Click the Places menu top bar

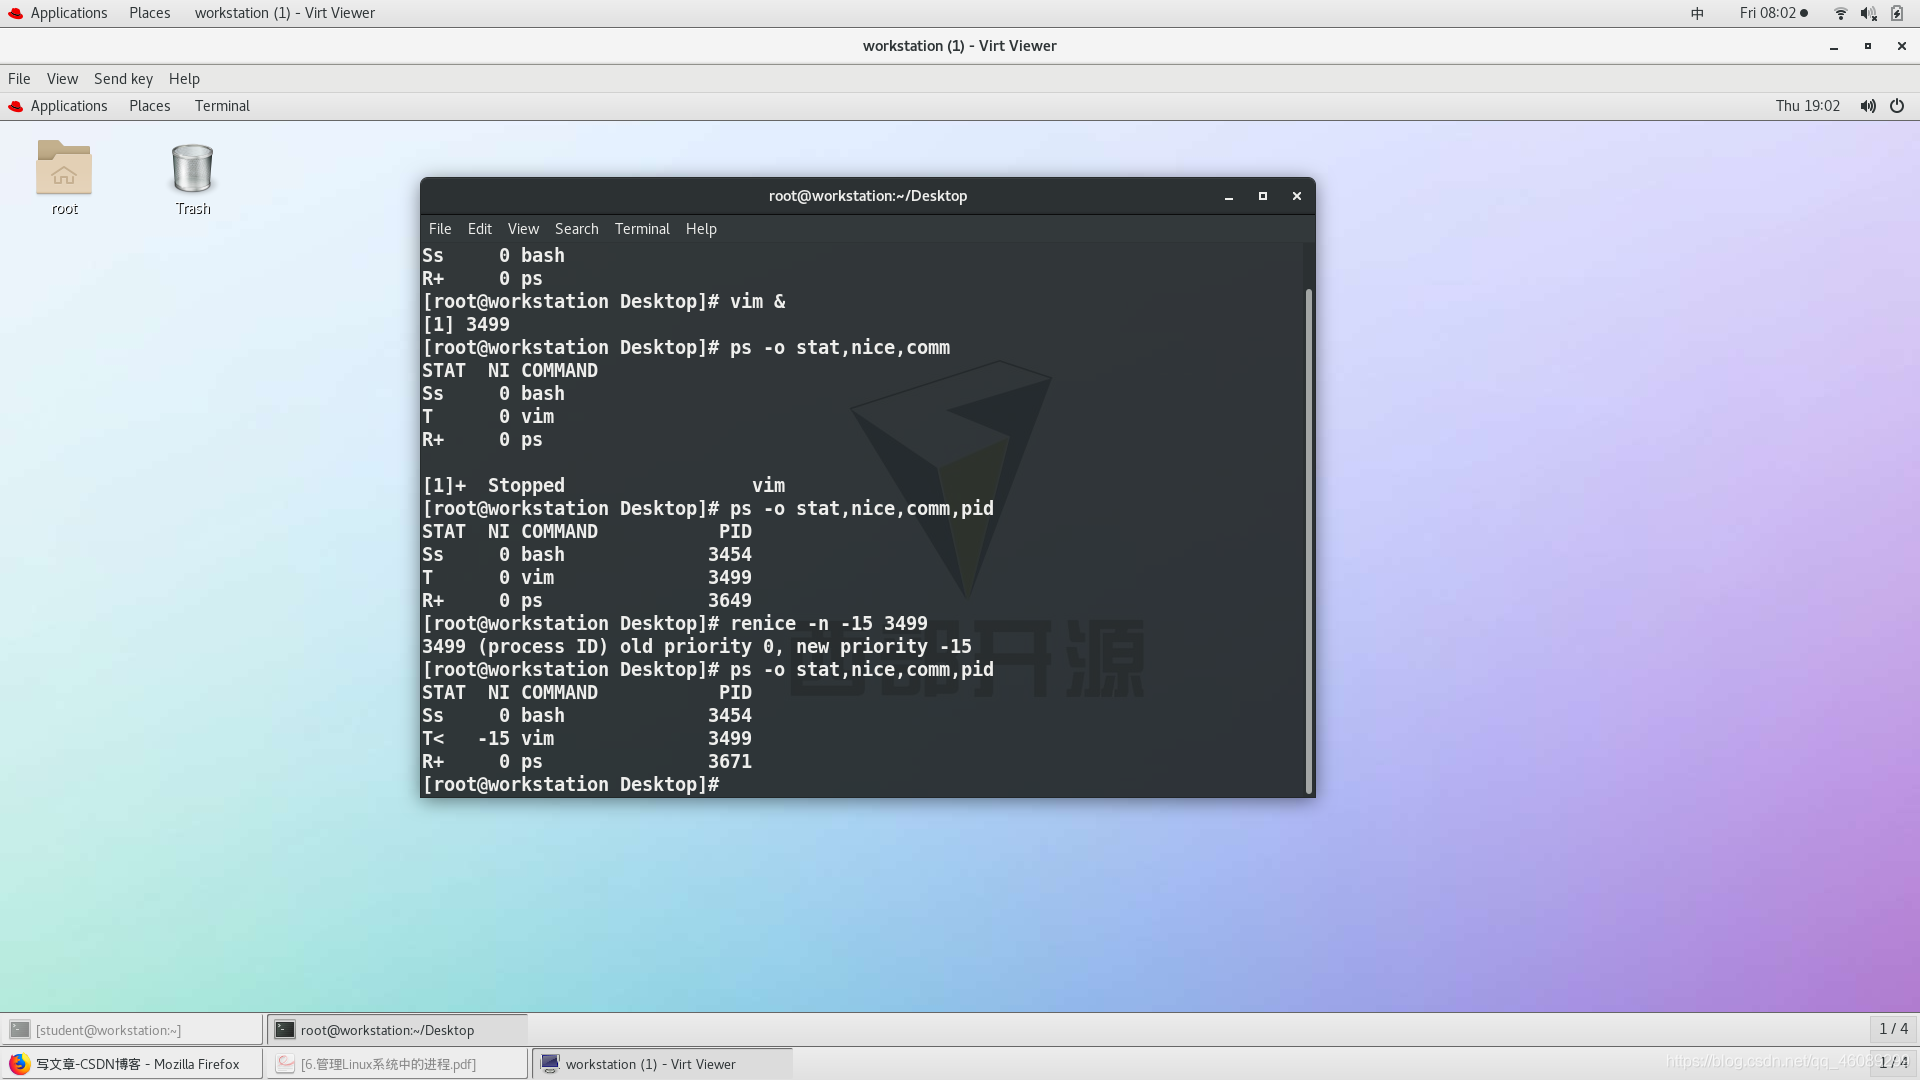pos(149,12)
